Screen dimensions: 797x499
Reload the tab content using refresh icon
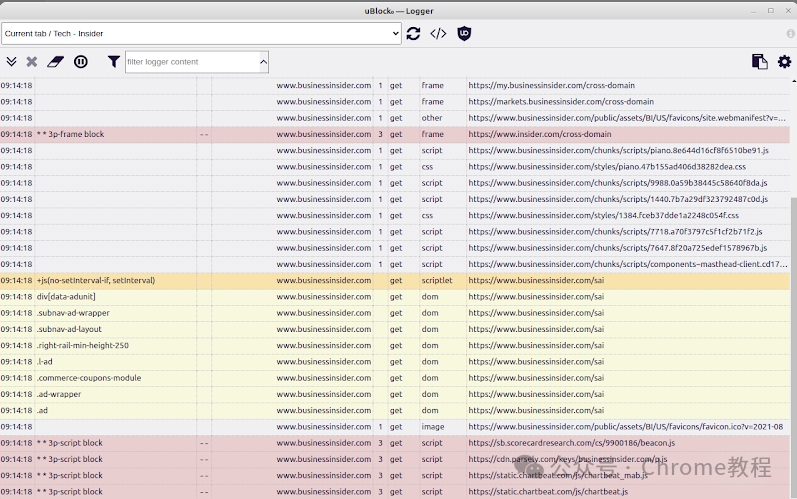click(413, 34)
